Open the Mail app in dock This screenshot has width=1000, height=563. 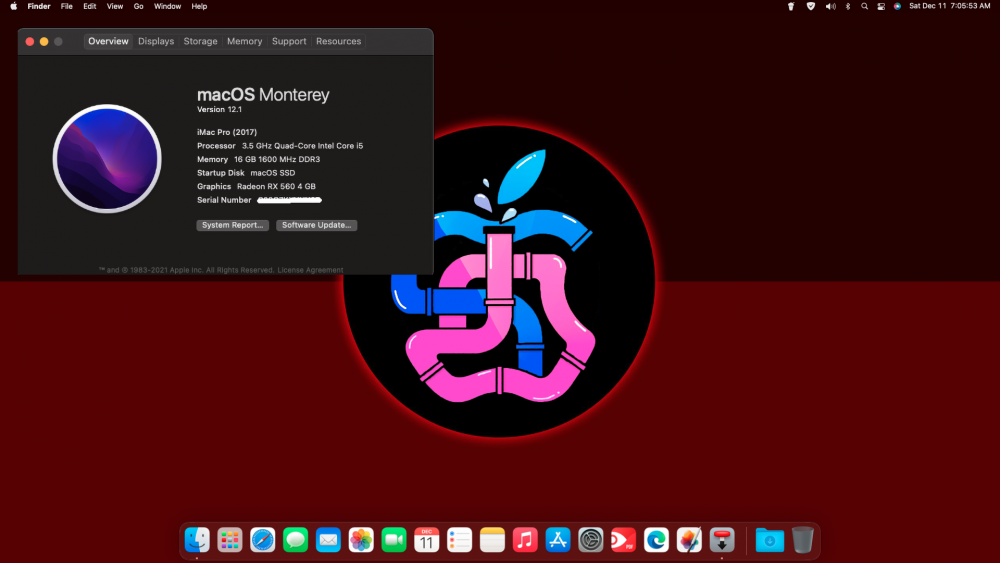click(328, 540)
